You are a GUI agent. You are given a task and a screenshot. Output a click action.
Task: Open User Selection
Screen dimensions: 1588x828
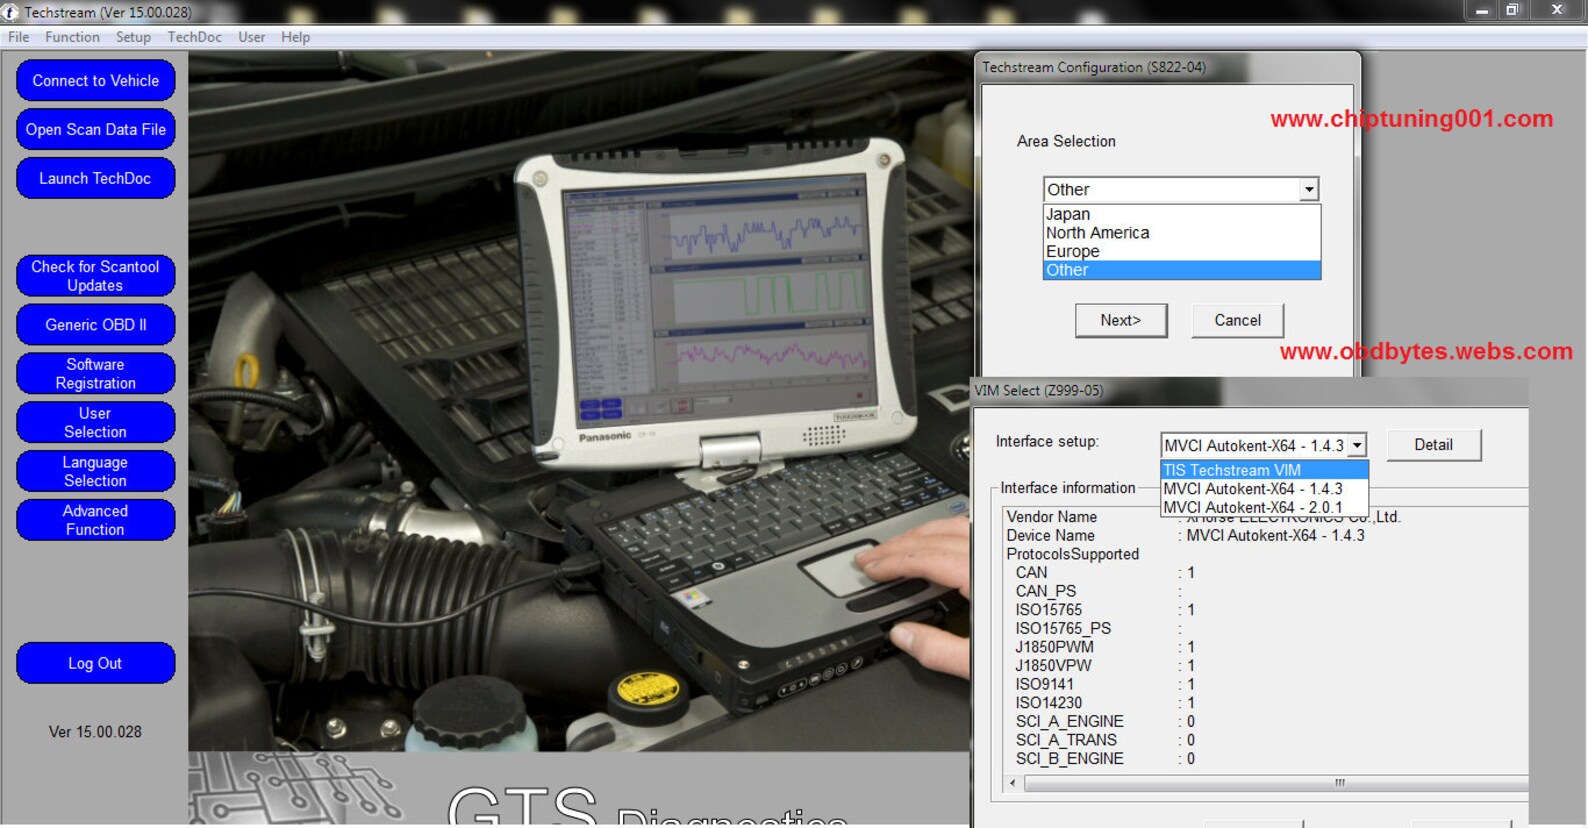[96, 422]
